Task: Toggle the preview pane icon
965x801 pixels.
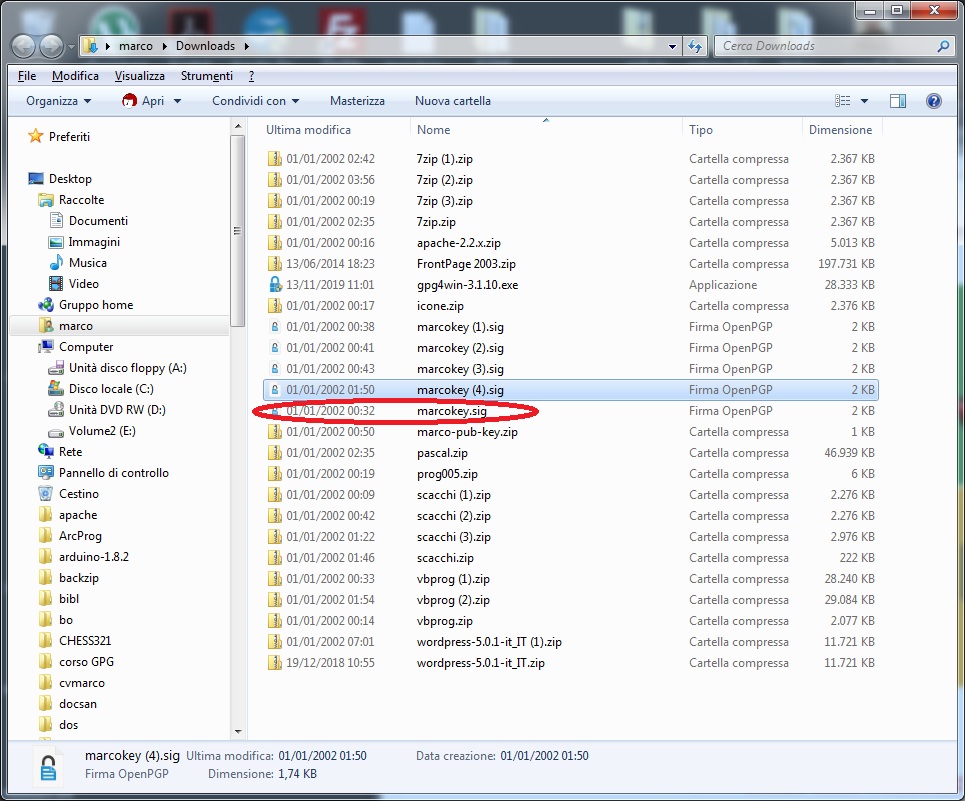Action: 897,101
